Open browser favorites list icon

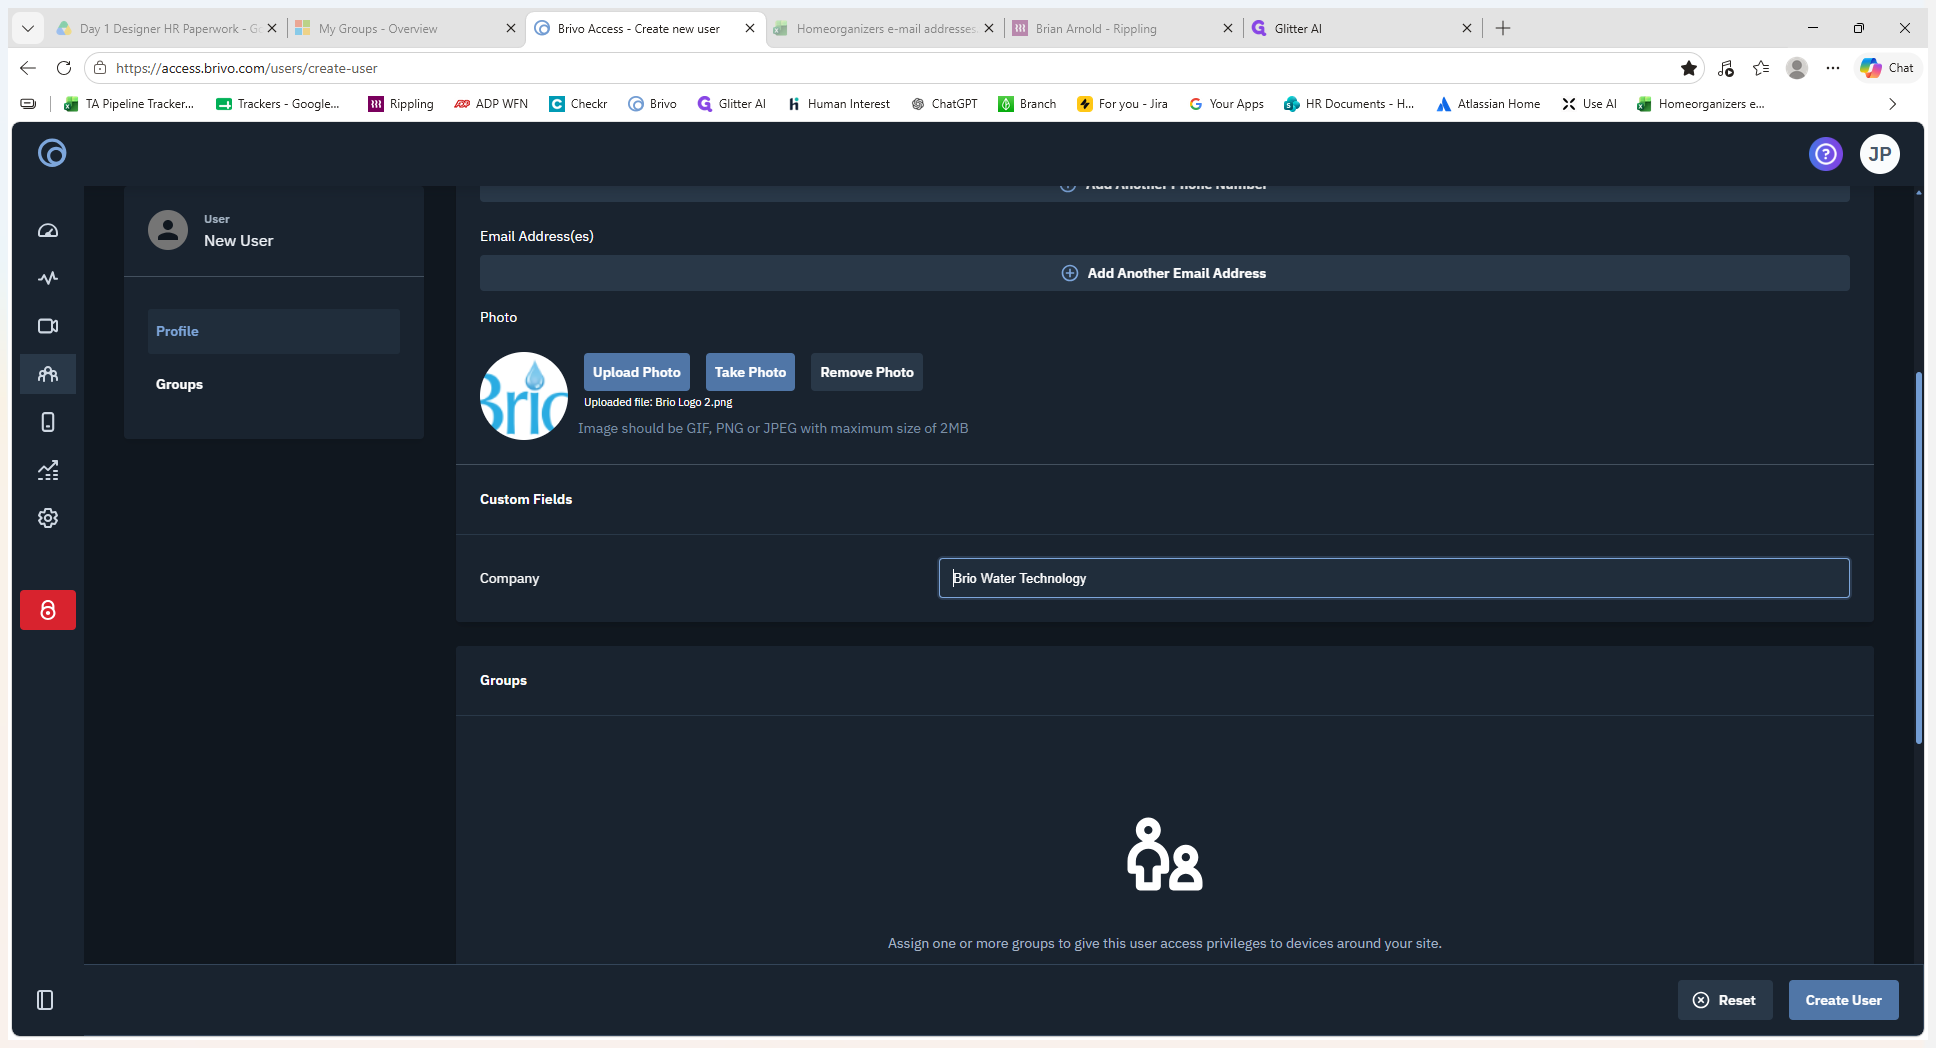pyautogui.click(x=1761, y=68)
